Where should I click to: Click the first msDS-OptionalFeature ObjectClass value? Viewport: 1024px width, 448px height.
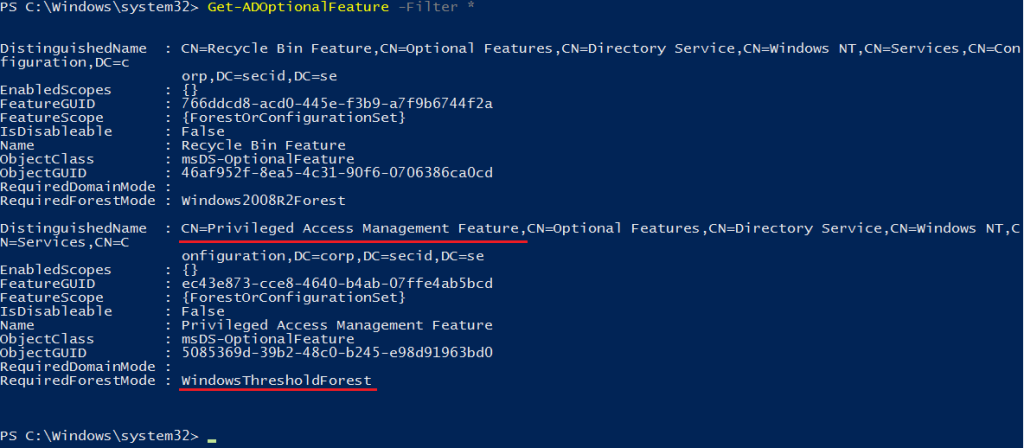268,159
